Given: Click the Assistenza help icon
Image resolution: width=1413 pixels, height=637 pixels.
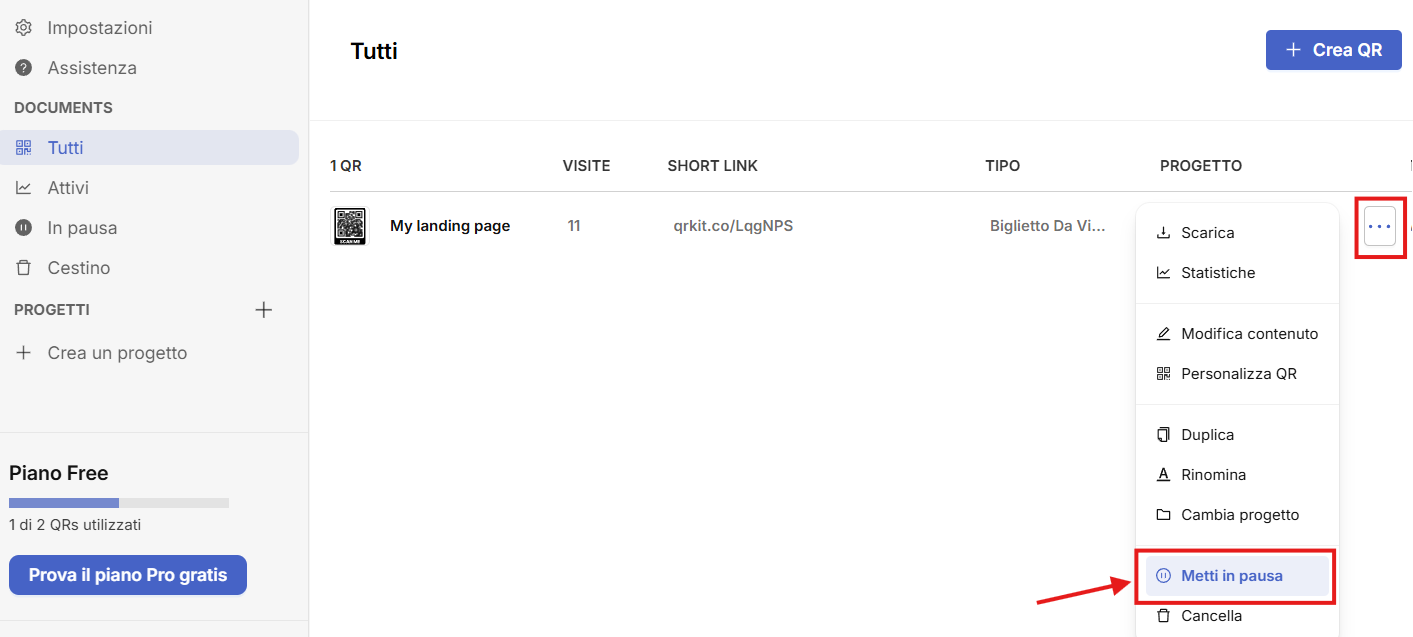Looking at the screenshot, I should coord(23,68).
